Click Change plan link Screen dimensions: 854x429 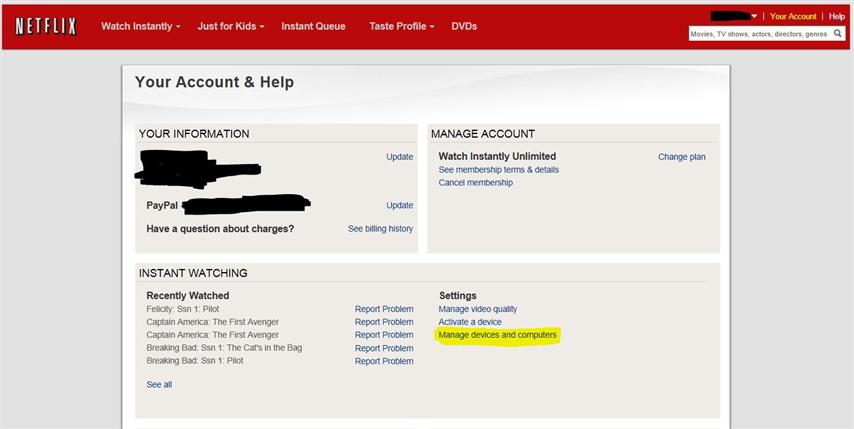[681, 157]
